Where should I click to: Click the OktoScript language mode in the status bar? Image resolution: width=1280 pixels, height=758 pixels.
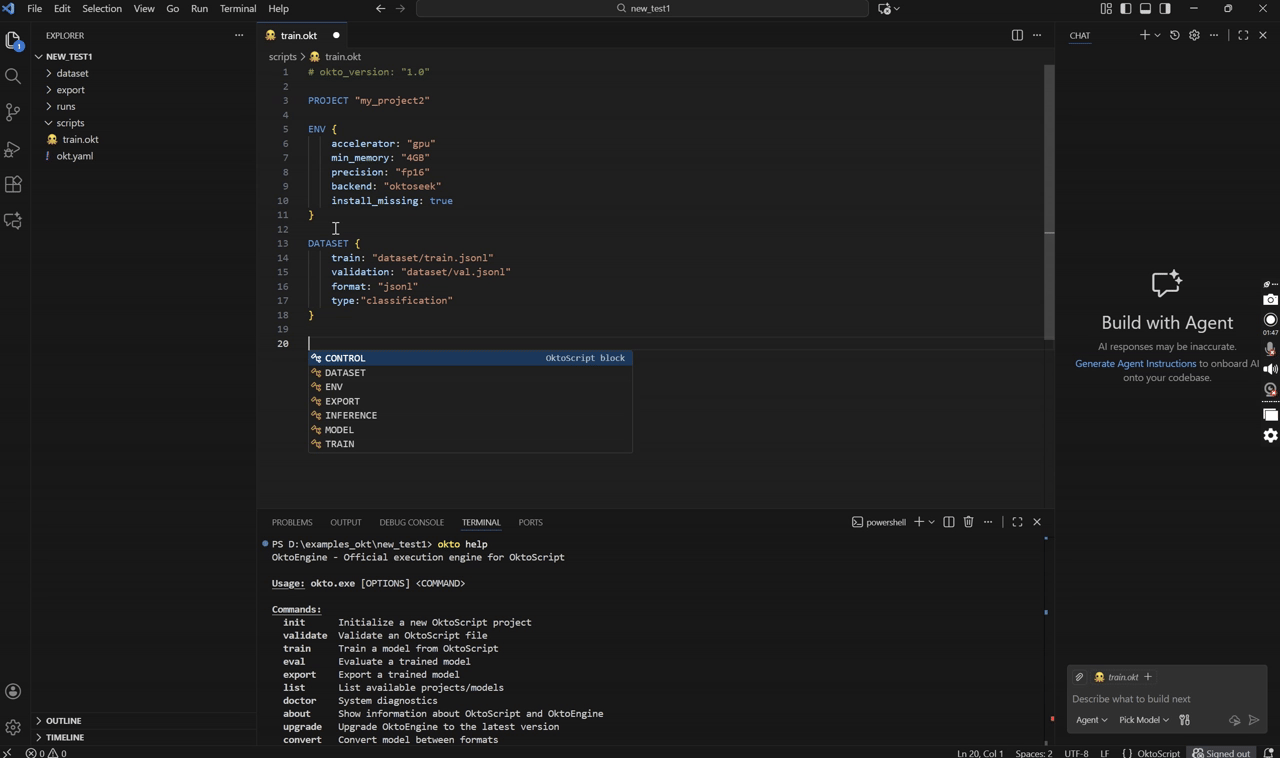[1157, 753]
